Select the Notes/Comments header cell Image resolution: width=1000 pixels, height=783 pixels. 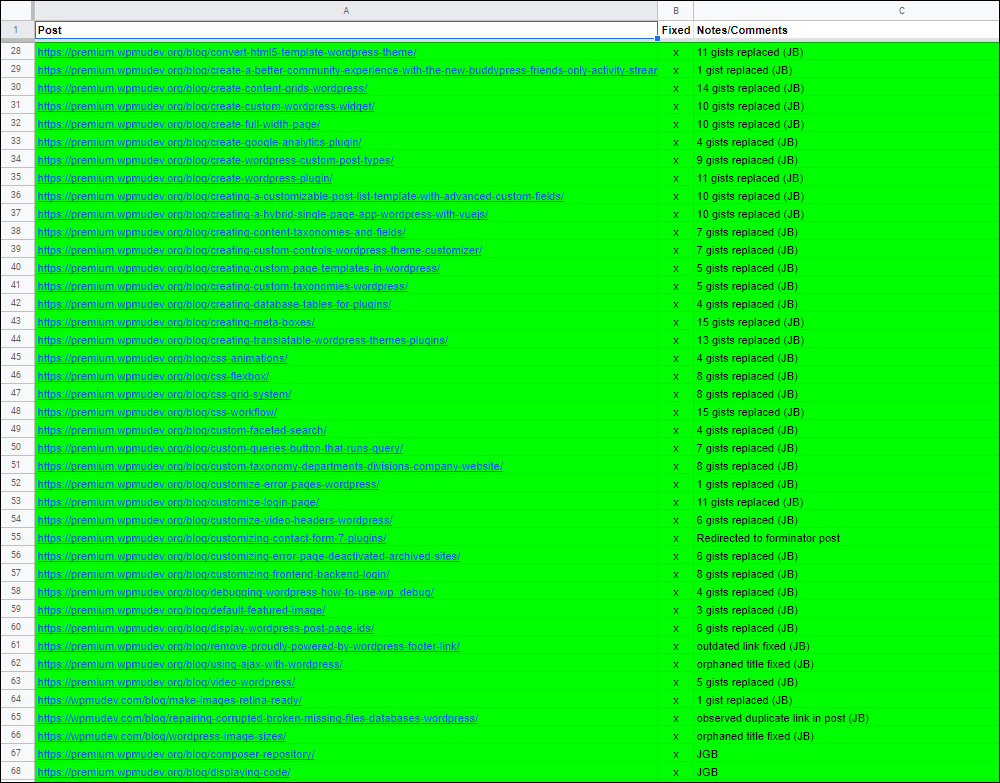846,30
